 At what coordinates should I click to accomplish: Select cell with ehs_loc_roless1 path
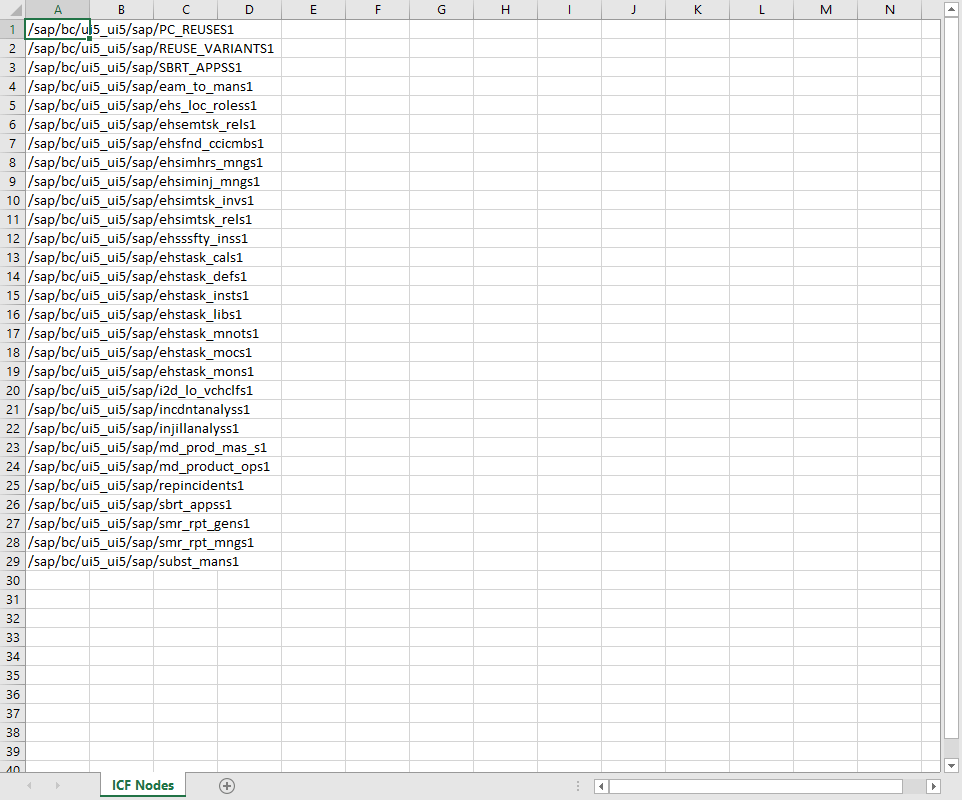[x=58, y=106]
